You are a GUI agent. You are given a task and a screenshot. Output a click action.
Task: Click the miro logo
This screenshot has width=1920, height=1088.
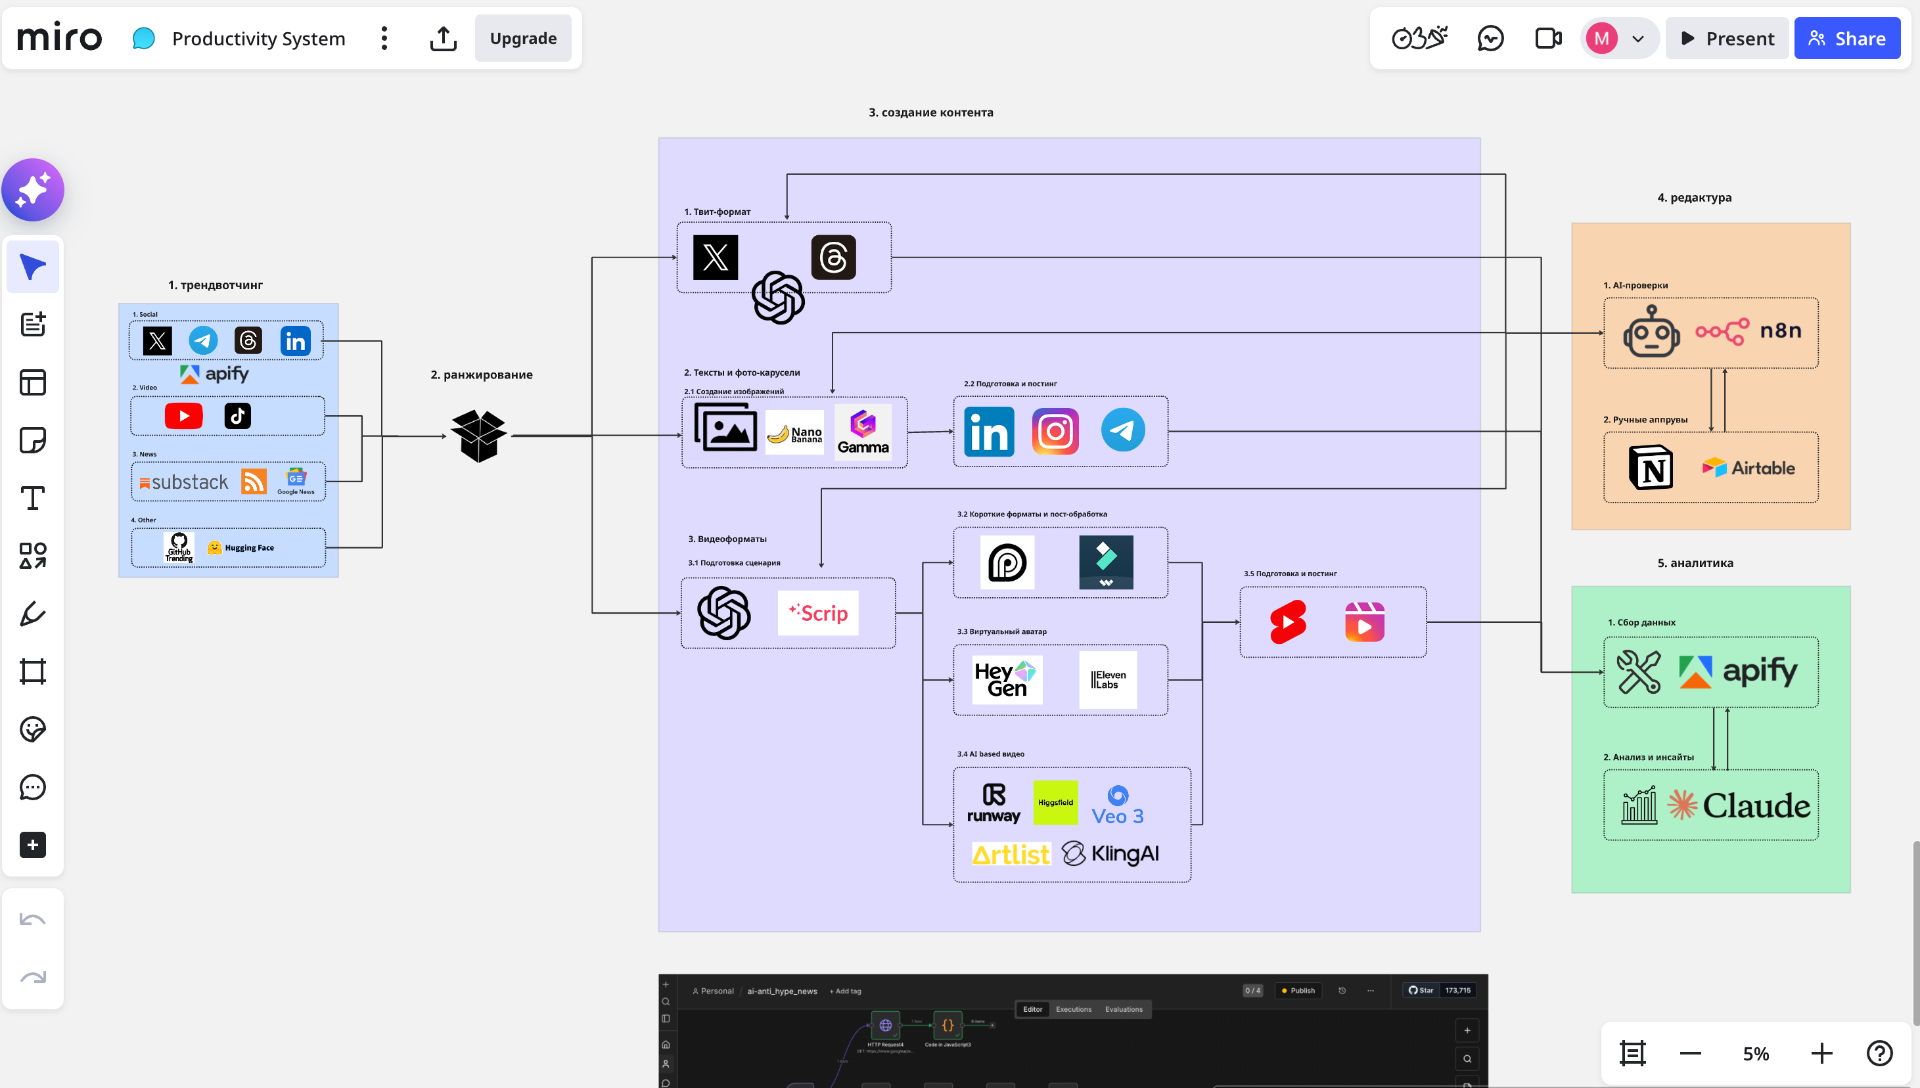coord(60,38)
